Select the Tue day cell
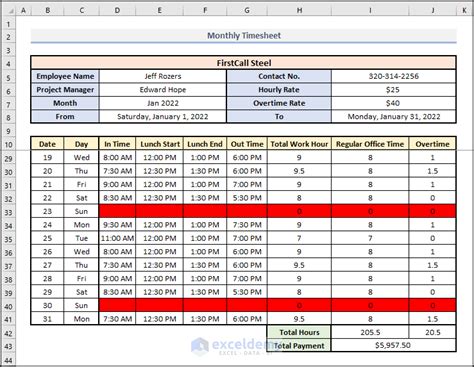474x367 pixels. tap(81, 238)
